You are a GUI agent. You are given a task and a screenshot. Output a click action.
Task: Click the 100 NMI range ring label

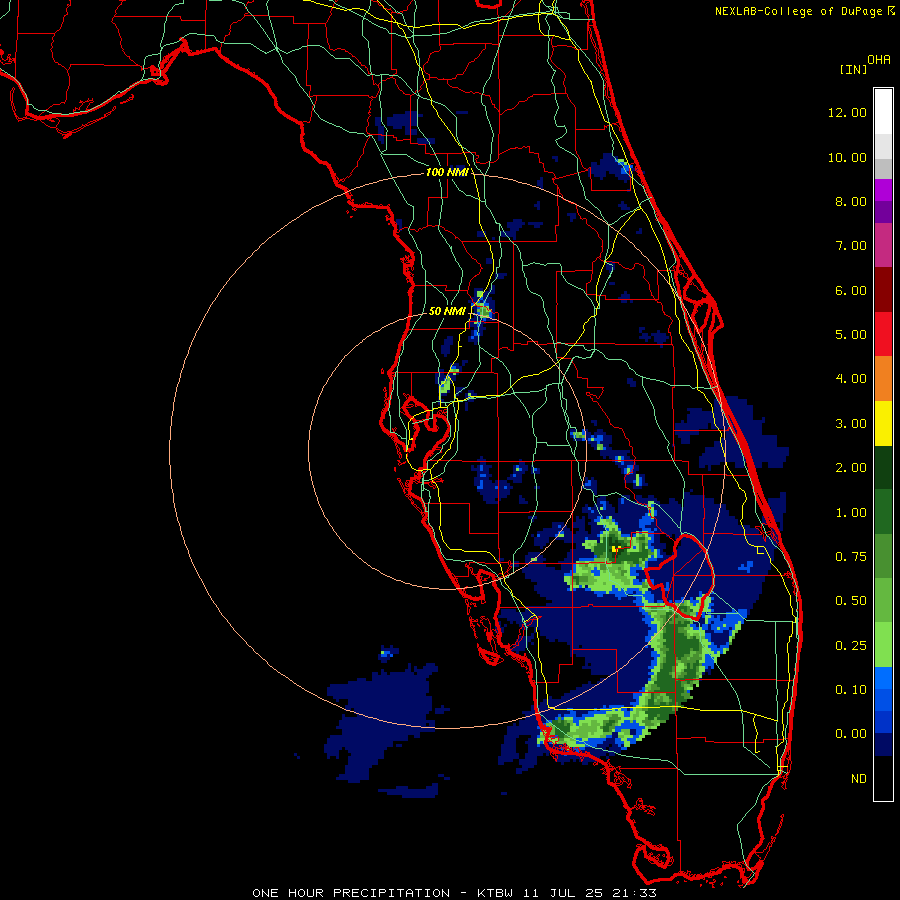pyautogui.click(x=447, y=172)
